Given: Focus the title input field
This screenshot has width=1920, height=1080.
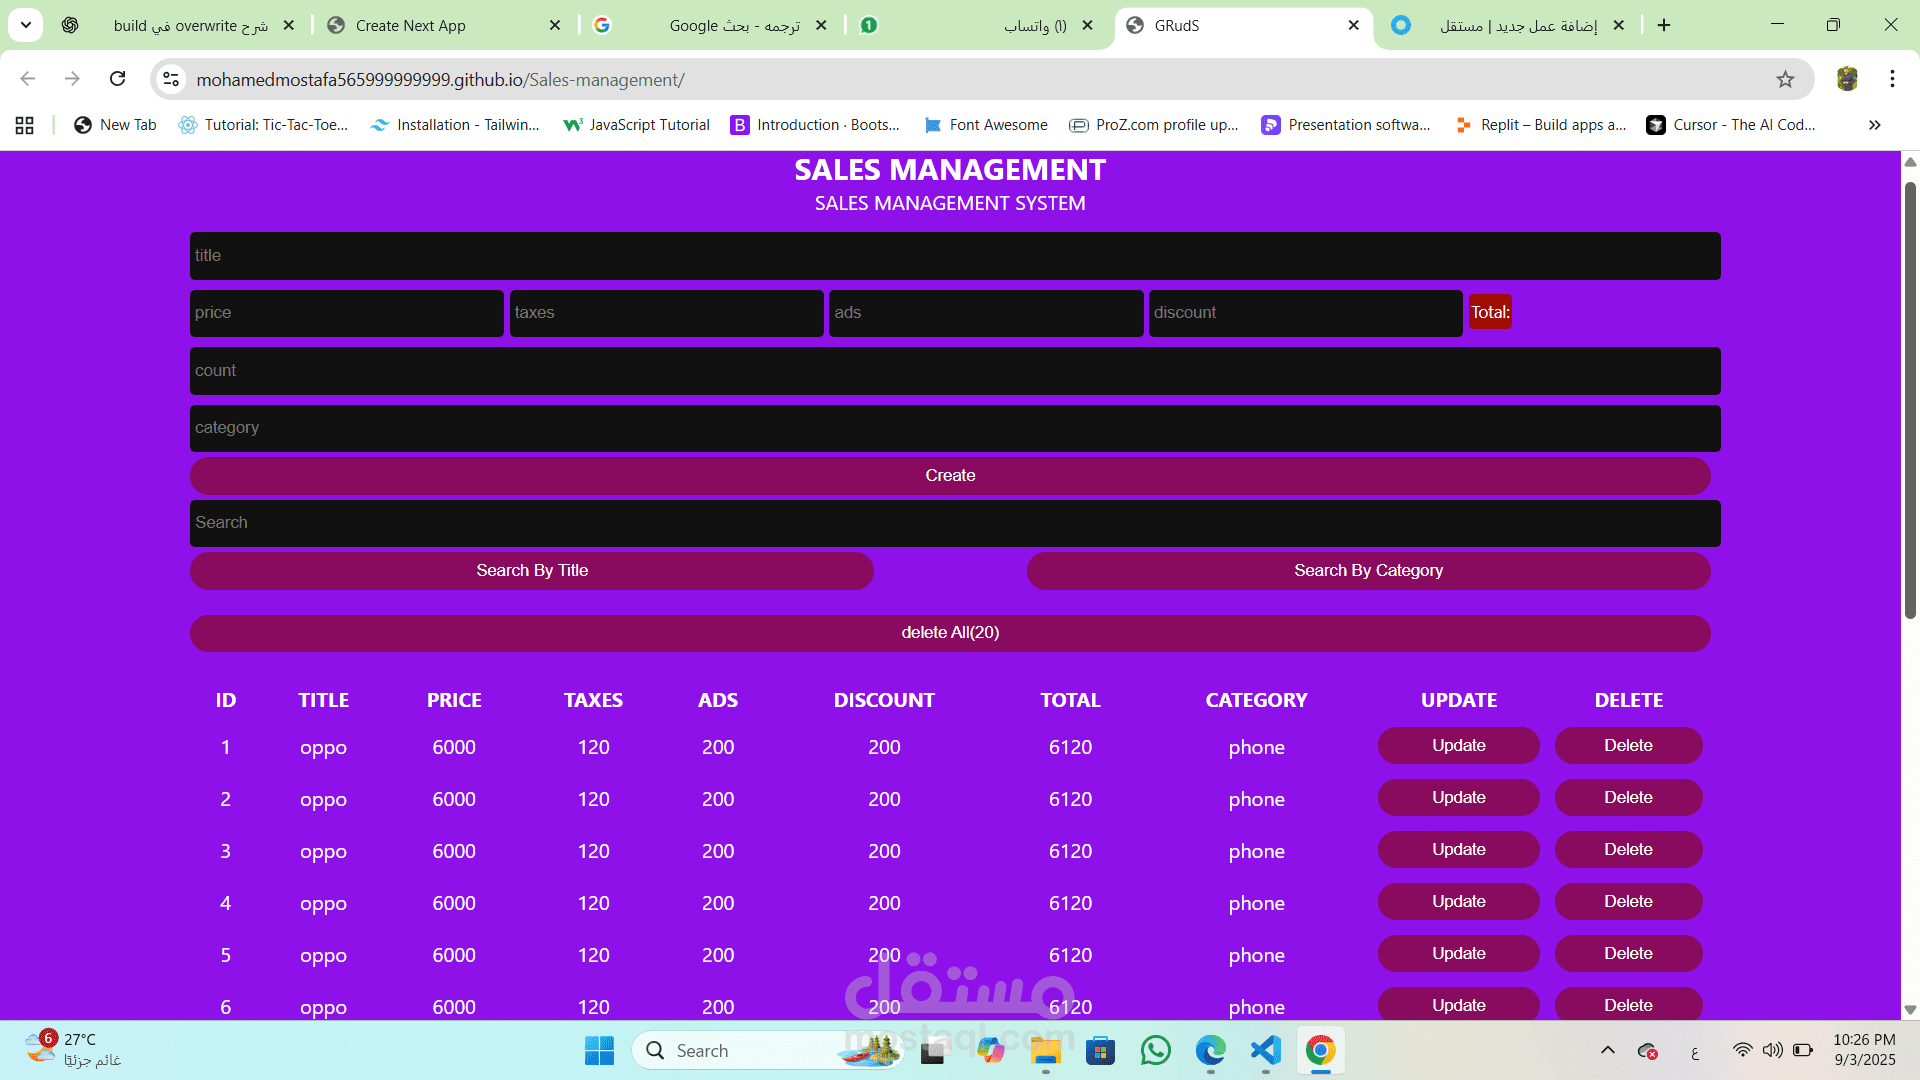Looking at the screenshot, I should pos(955,256).
